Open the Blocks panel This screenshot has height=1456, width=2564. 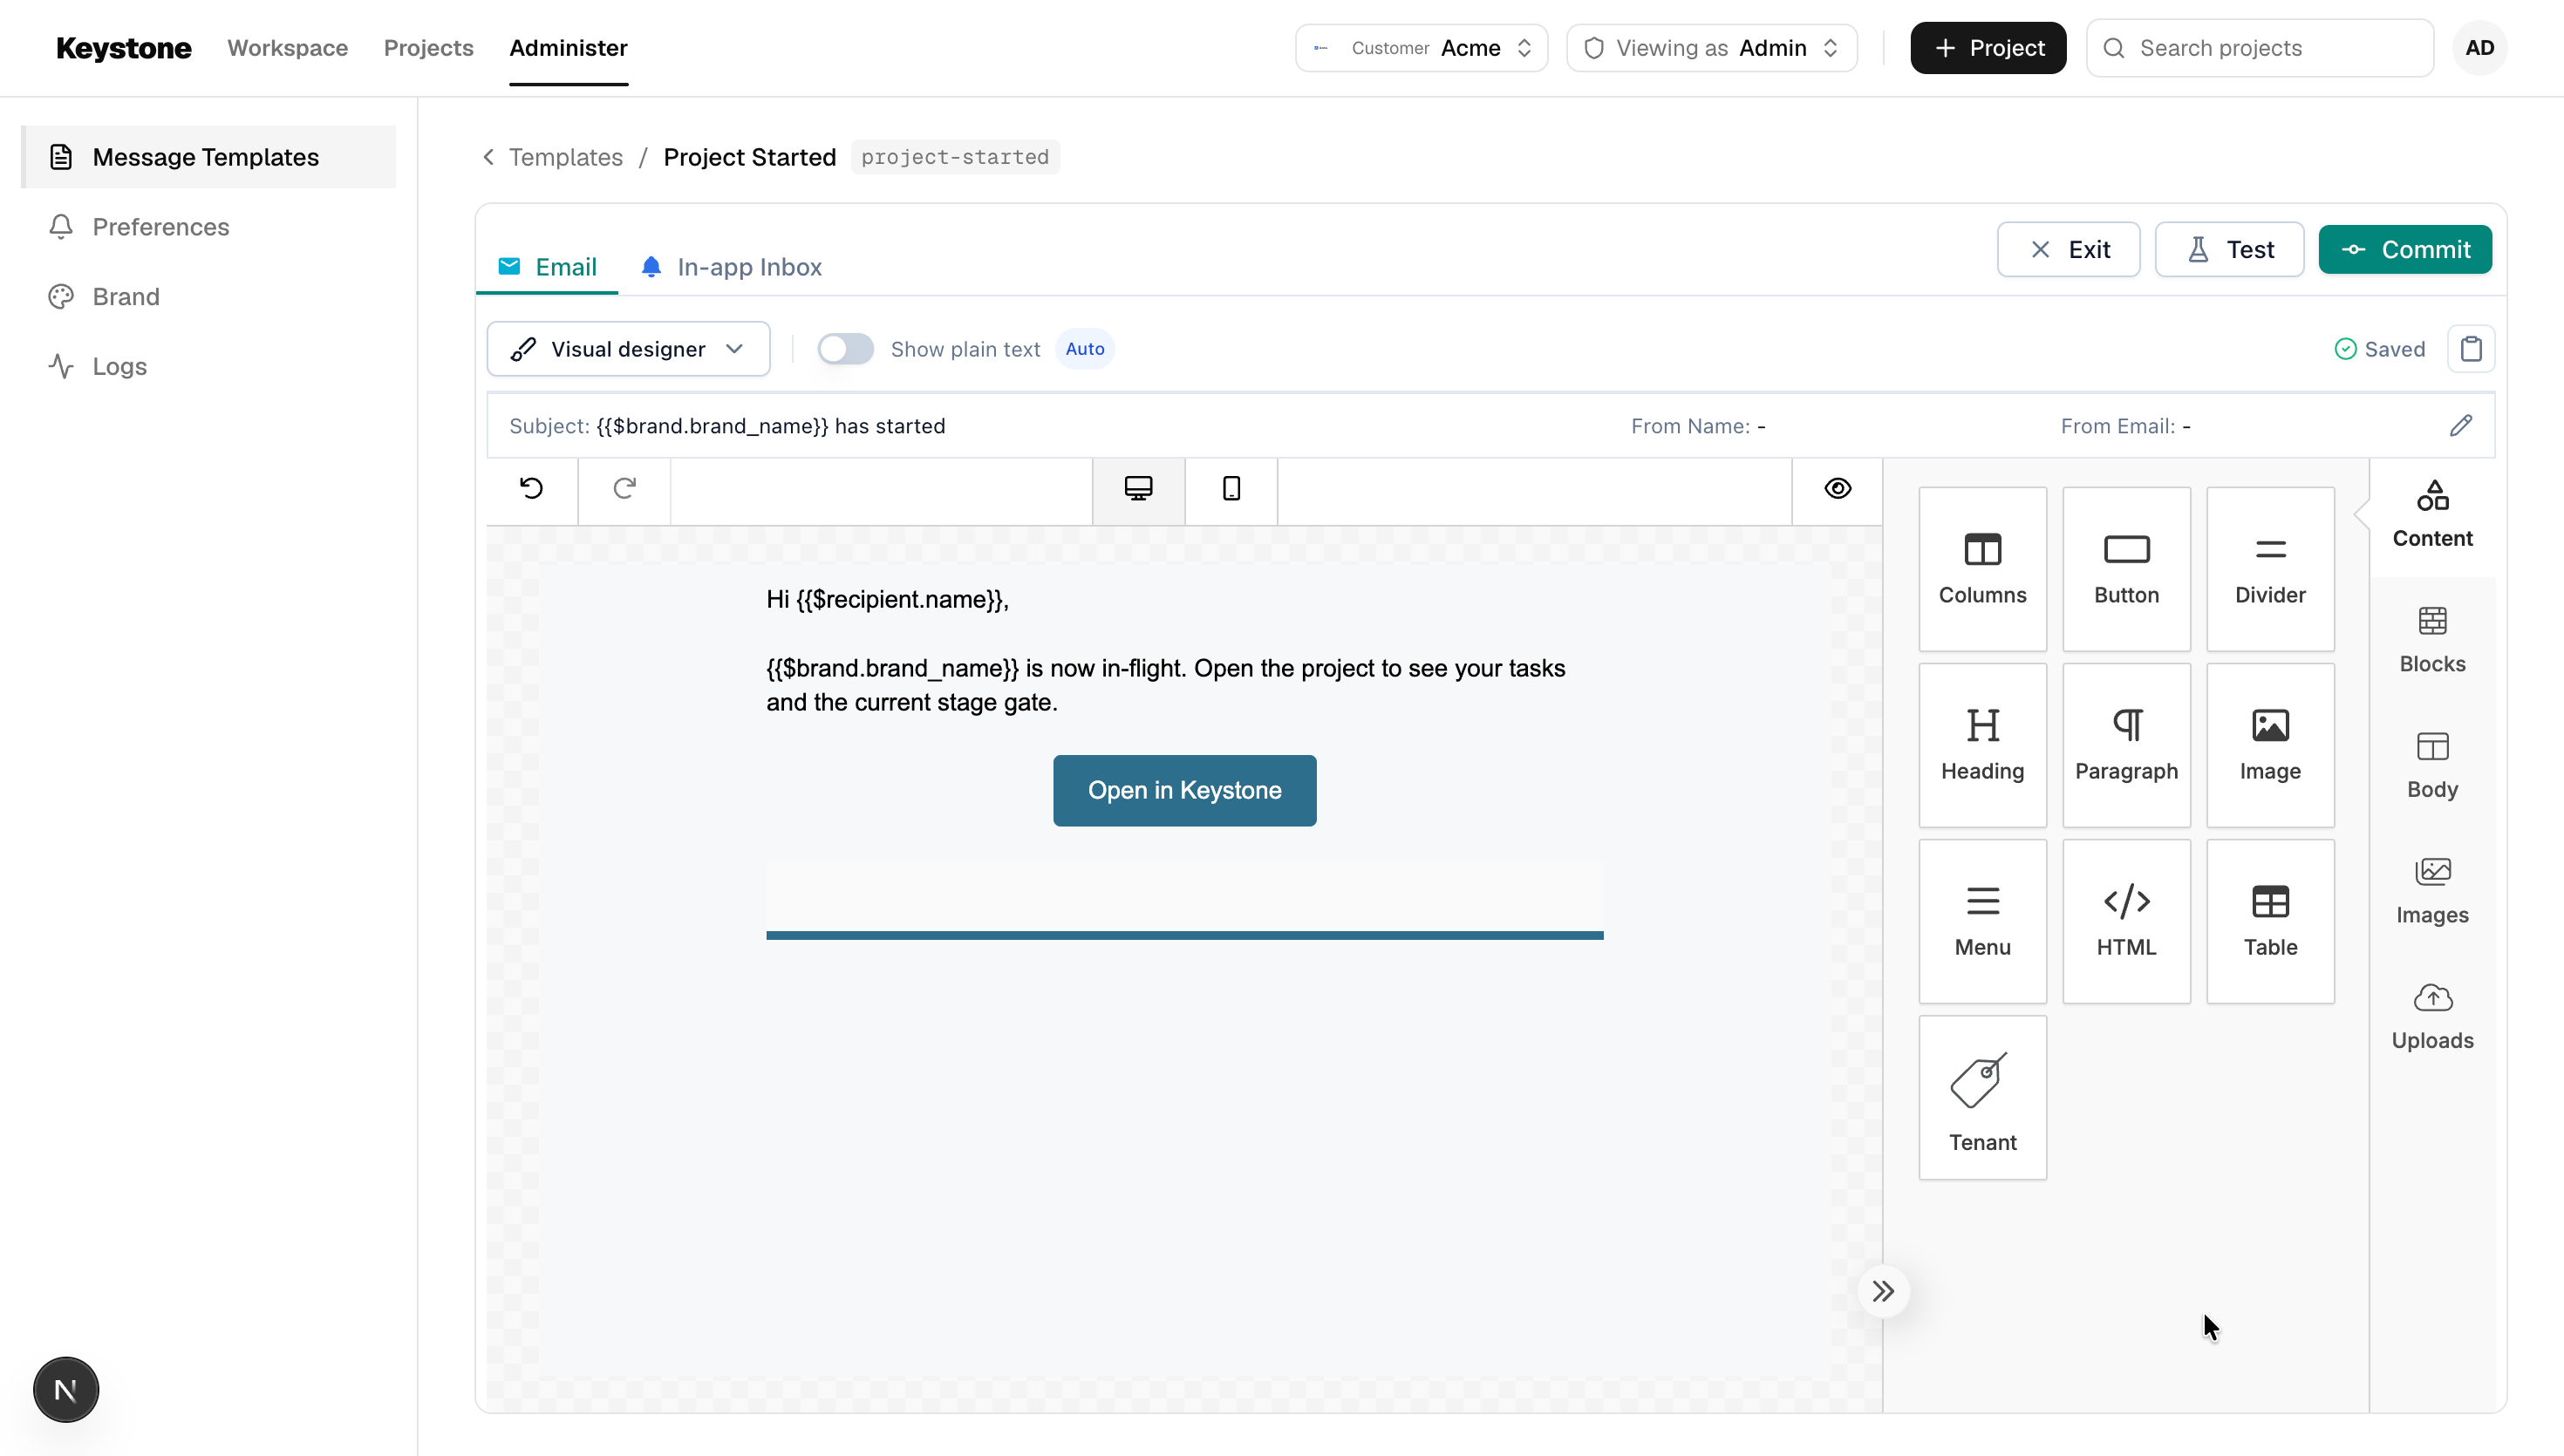2432,640
